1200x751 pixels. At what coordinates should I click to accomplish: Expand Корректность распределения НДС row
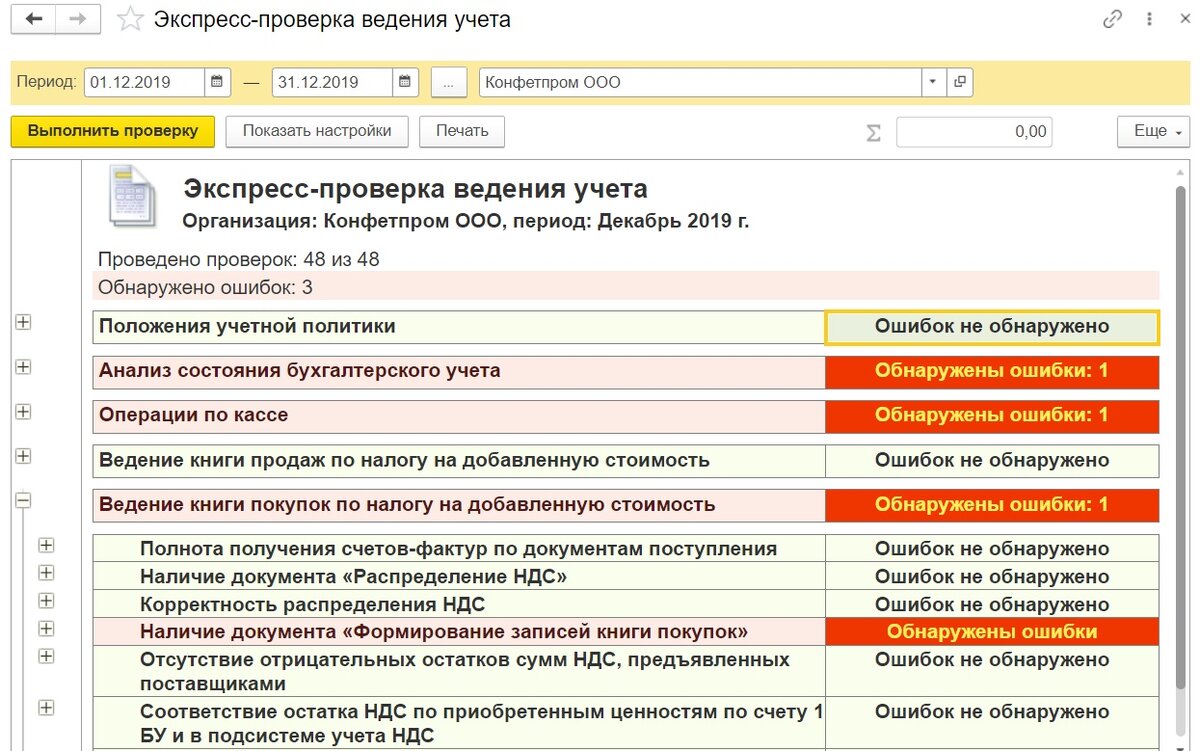click(46, 600)
